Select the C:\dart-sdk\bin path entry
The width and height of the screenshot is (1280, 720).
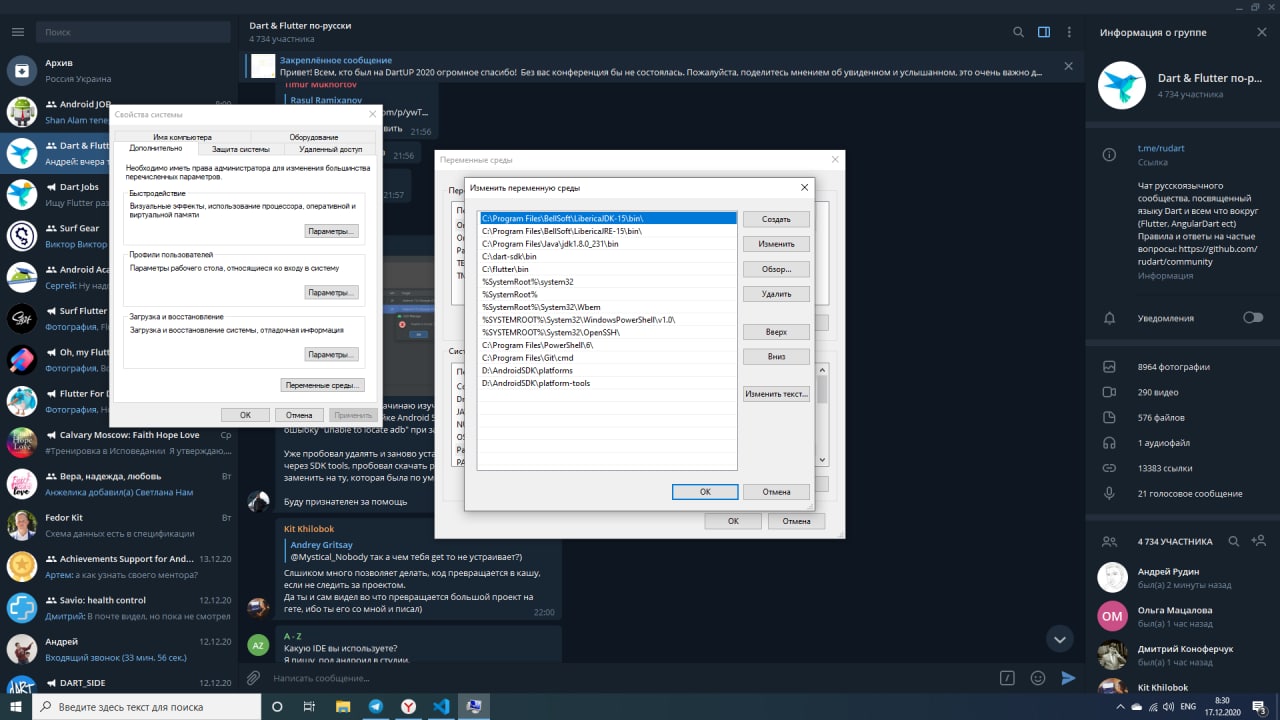click(x=607, y=256)
